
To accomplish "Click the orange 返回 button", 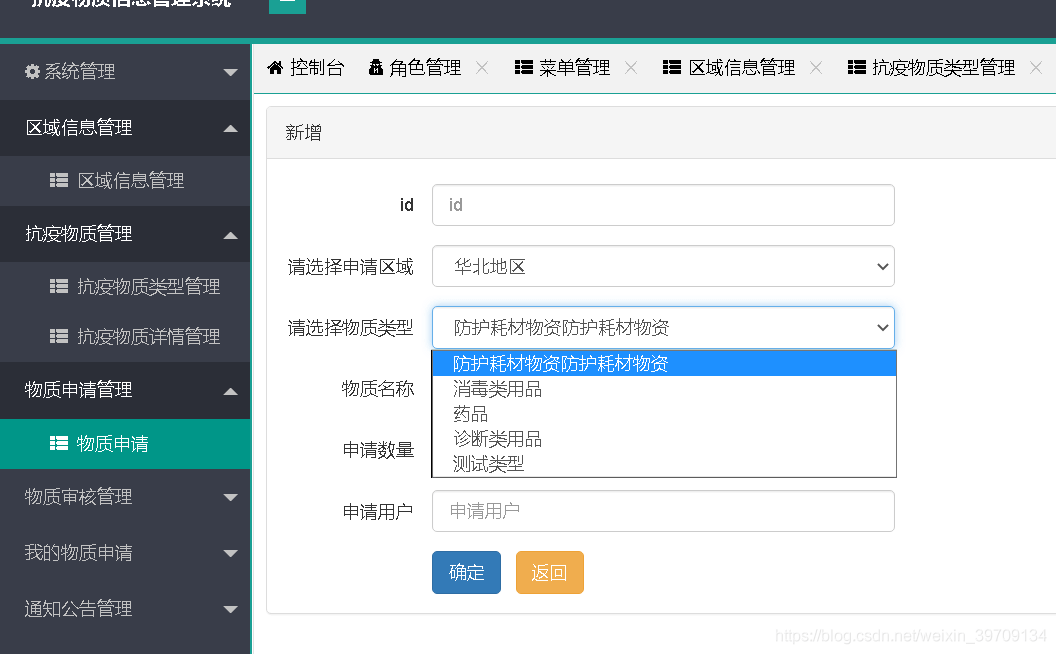I will 549,573.
